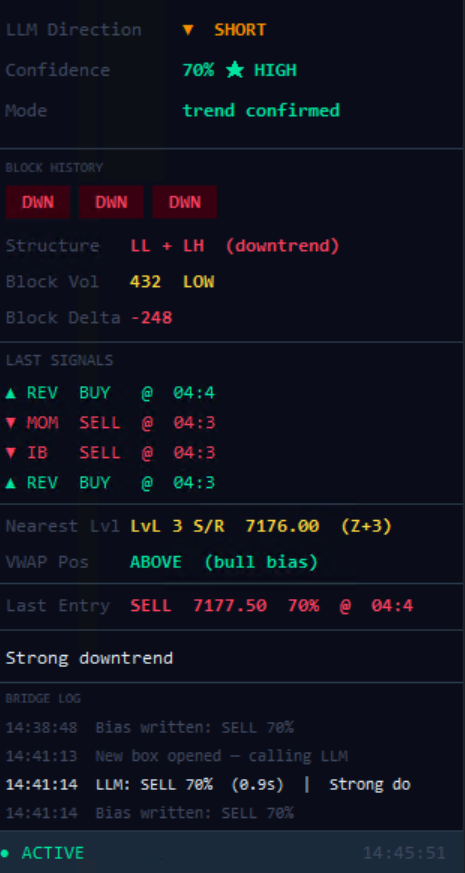Select the 14:41:14 LLM: SELL 70% log entry

(208, 784)
